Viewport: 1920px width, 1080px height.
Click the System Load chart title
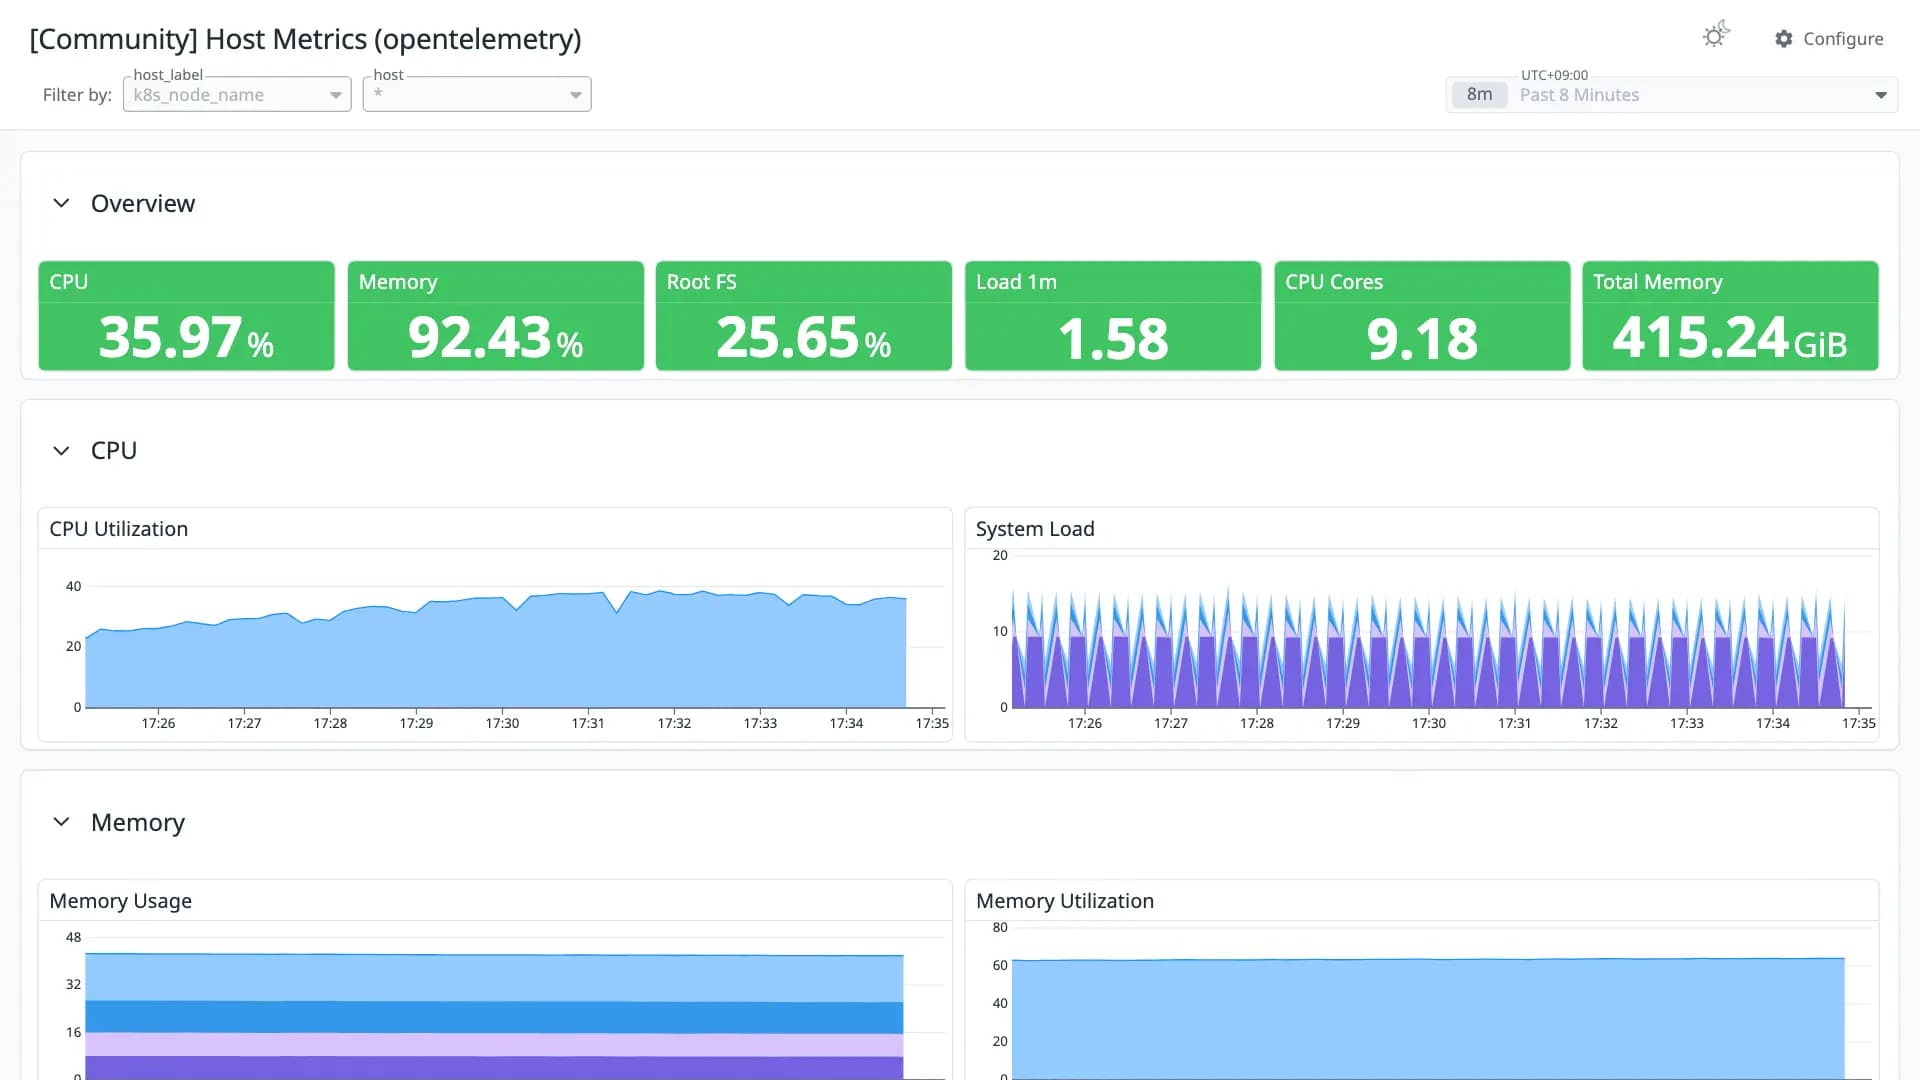pos(1035,529)
